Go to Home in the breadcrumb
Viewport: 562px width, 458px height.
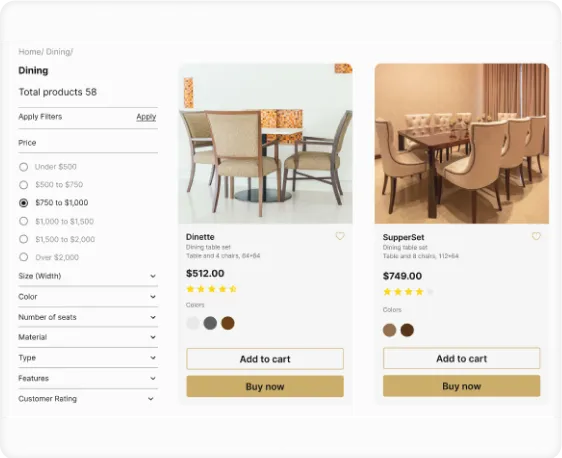[30, 52]
